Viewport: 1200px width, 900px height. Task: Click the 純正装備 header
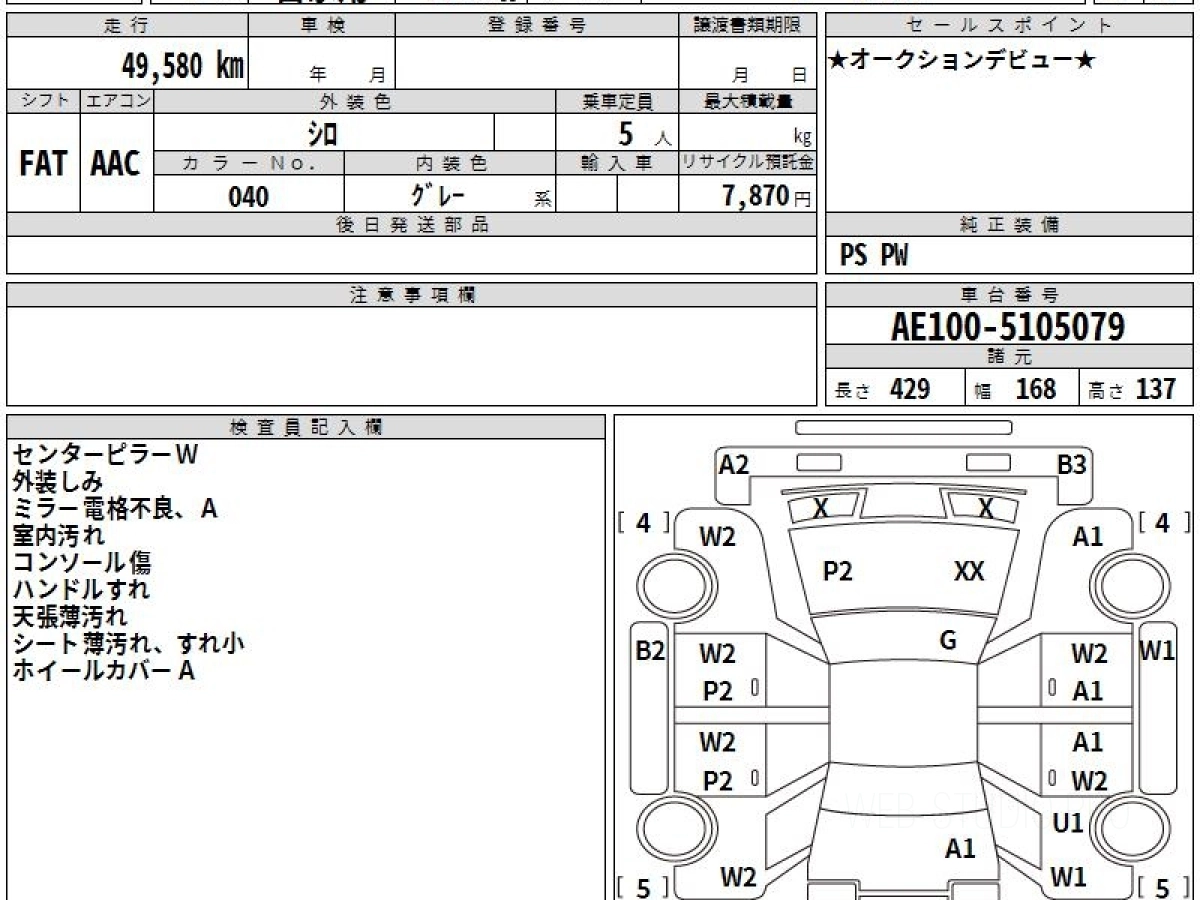click(x=1009, y=225)
